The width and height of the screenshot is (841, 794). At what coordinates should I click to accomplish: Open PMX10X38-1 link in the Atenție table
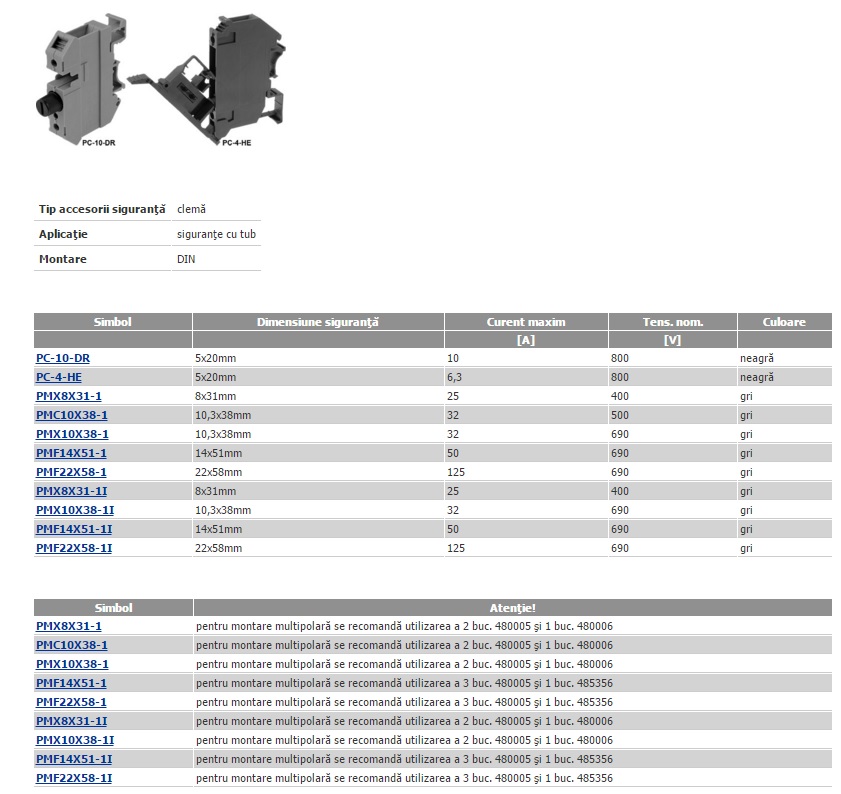(x=72, y=664)
